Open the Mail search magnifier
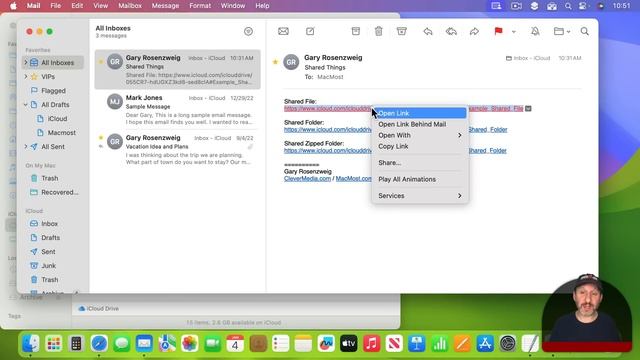 pyautogui.click(x=584, y=31)
